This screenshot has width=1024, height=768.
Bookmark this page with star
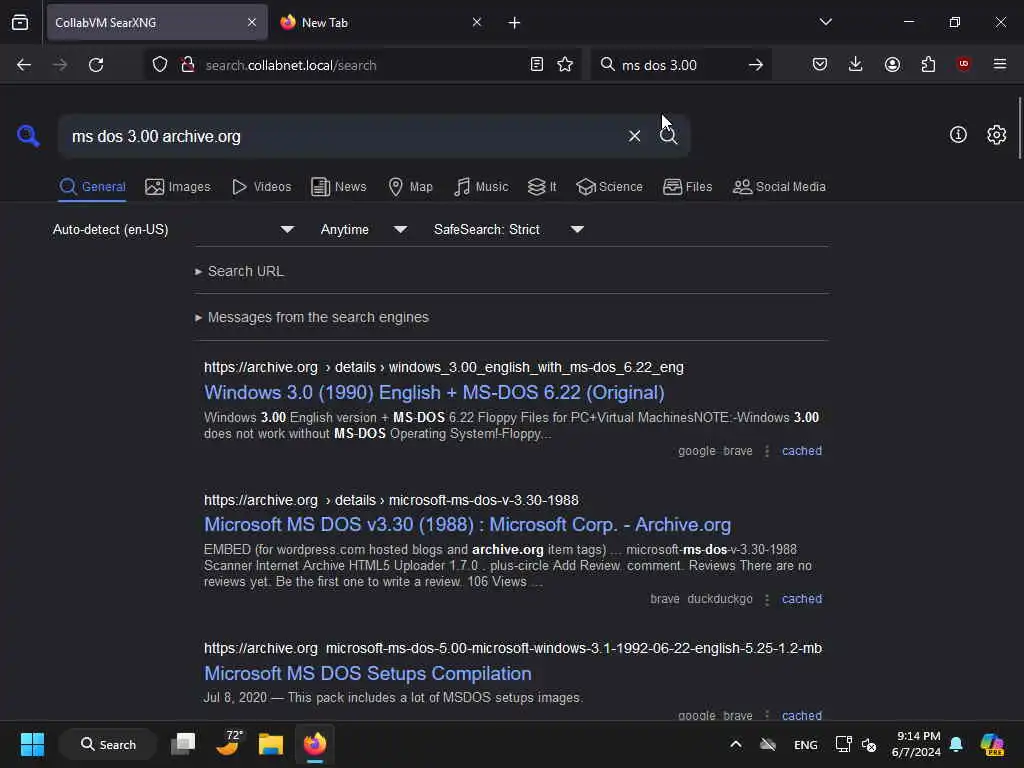(566, 65)
